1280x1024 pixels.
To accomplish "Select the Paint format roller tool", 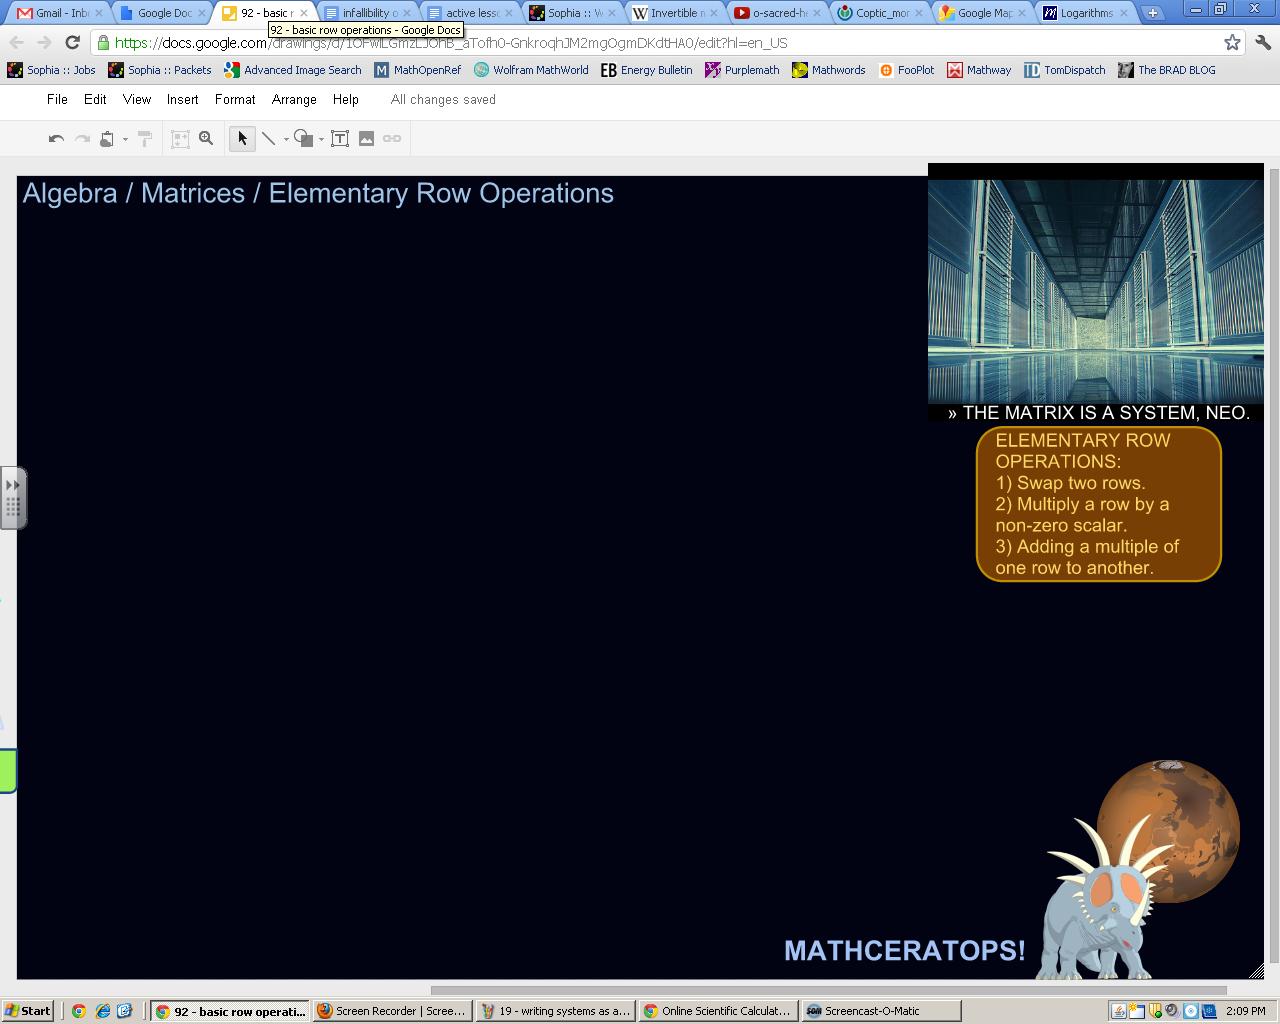I will (x=145, y=139).
